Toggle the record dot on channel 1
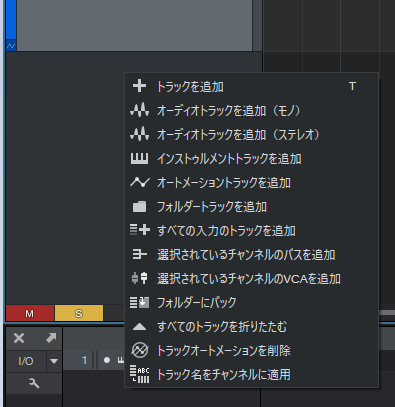Screen dimensions: 395x407 tap(107, 360)
